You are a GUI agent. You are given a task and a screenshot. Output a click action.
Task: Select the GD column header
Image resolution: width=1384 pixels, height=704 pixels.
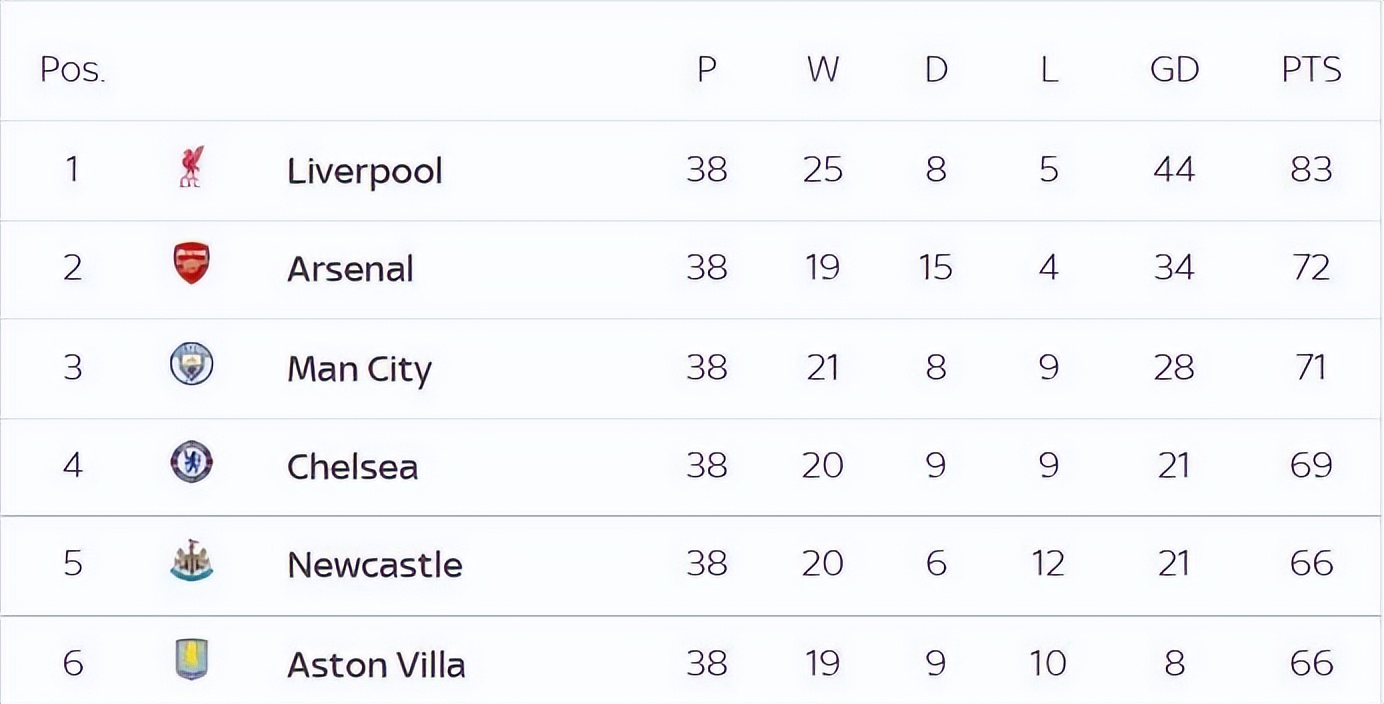pos(1174,70)
